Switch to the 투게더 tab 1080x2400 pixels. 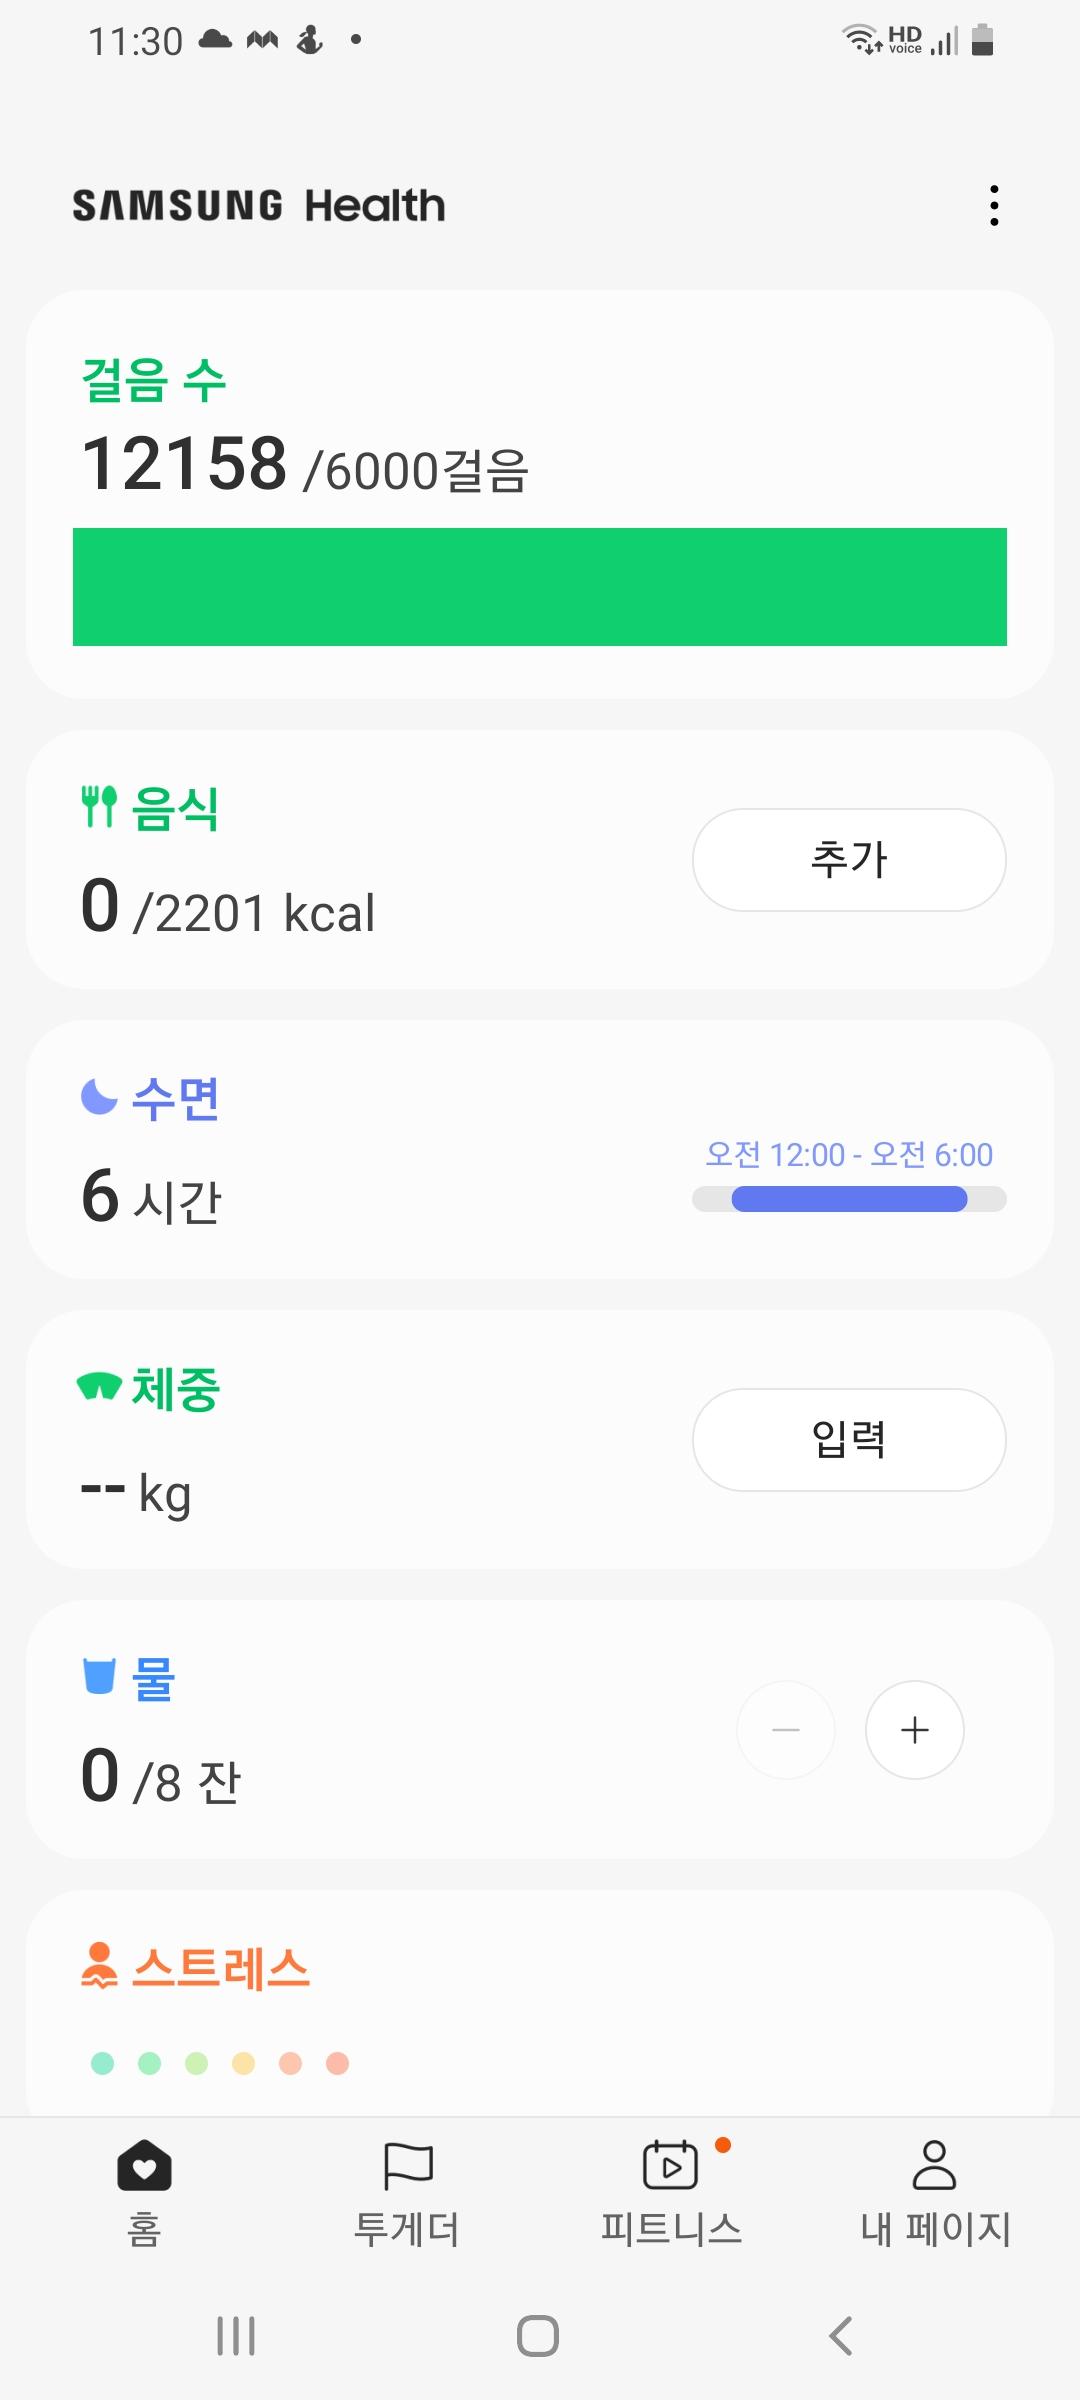pos(407,2190)
